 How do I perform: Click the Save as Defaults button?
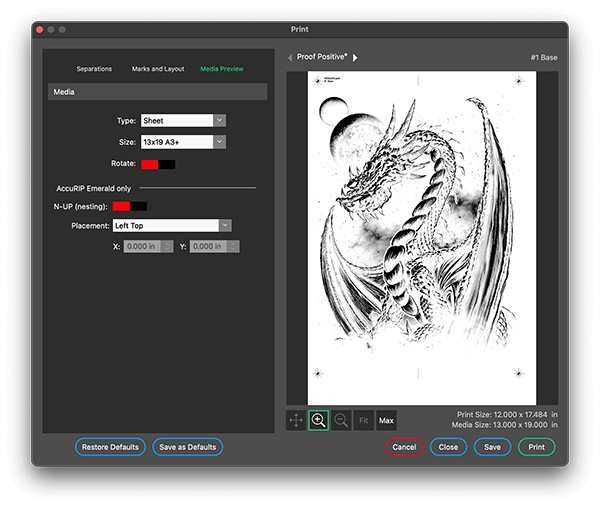[x=188, y=447]
